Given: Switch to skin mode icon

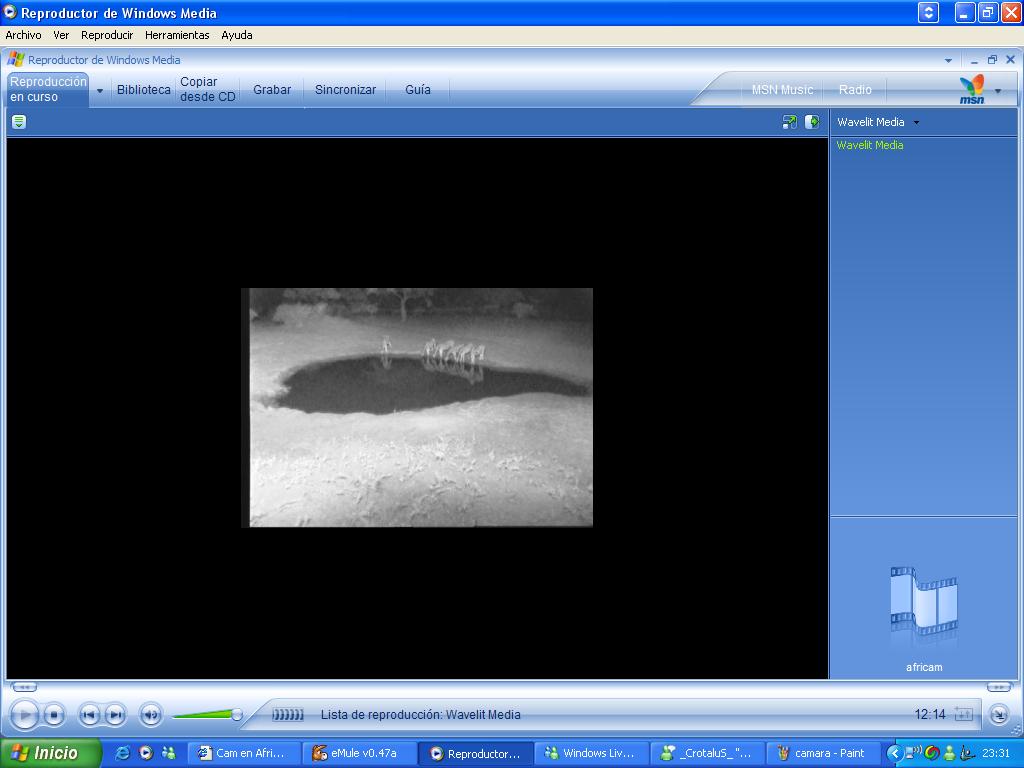Looking at the screenshot, I should [998, 714].
